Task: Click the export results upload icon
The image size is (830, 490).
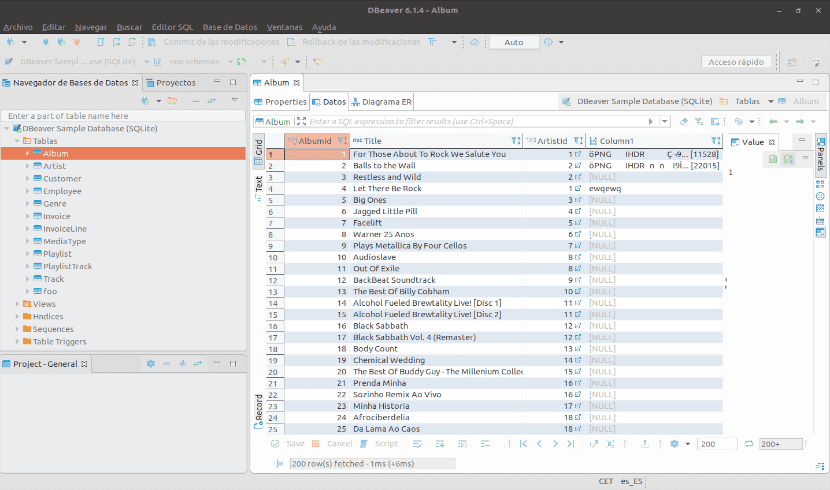Action: [645, 444]
